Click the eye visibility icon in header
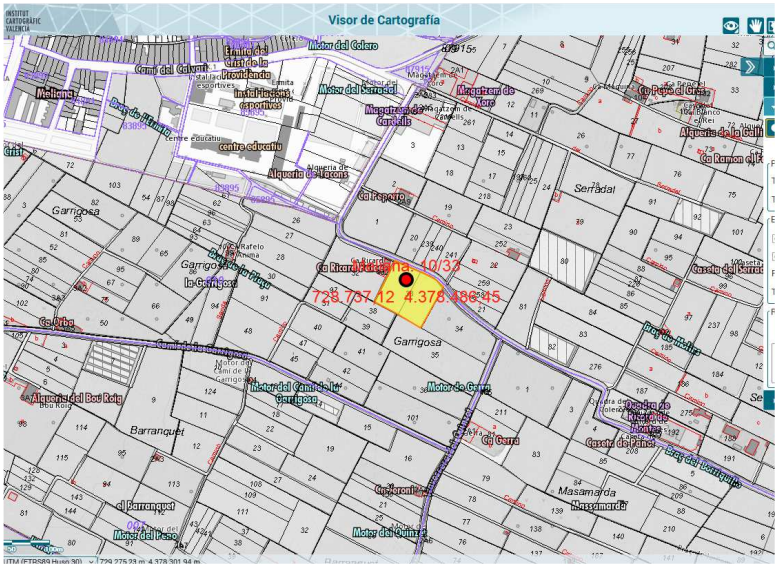This screenshot has height=564, width=776. [731, 25]
